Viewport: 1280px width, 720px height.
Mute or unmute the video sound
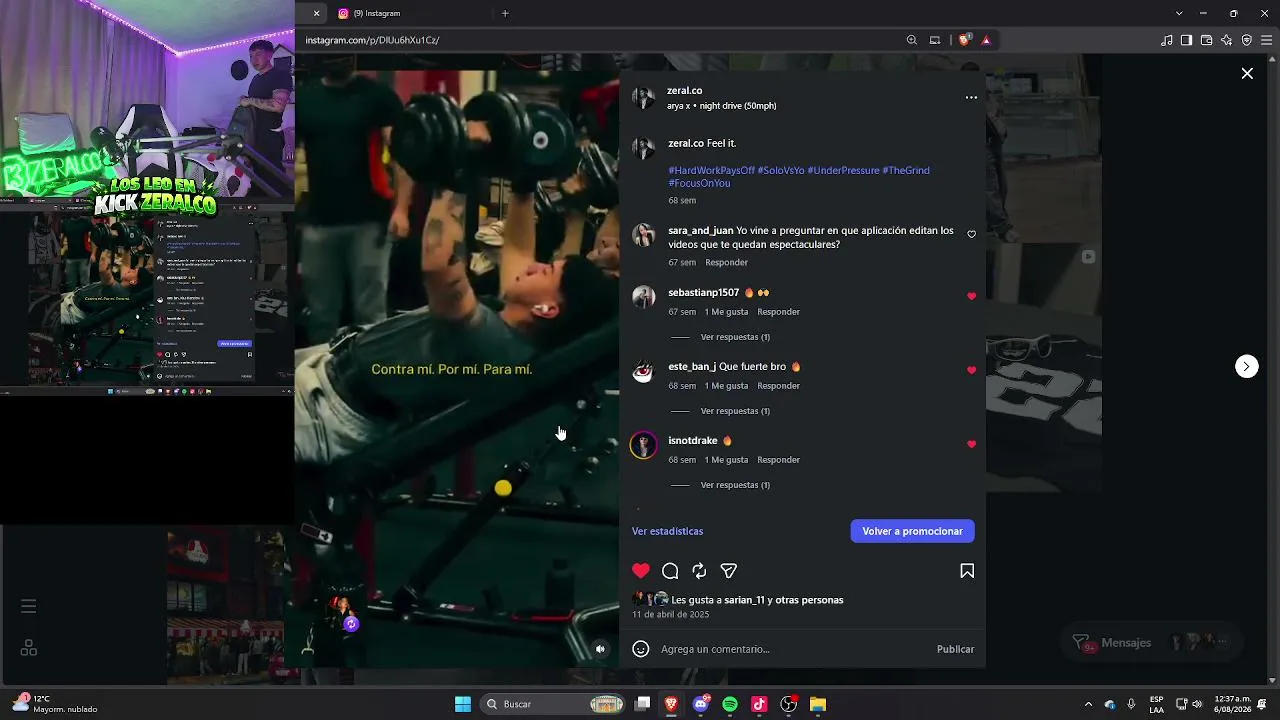click(600, 649)
